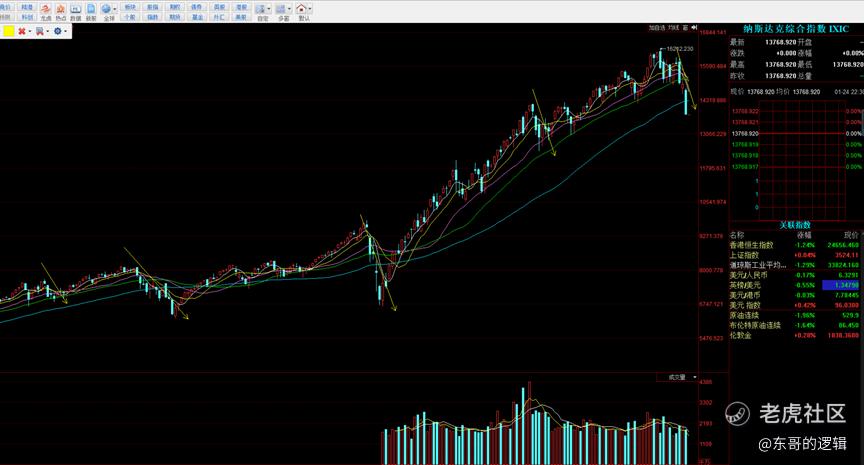Collapse side panel with arrow icon beside 加自选
The image size is (864, 465).
[694, 27]
